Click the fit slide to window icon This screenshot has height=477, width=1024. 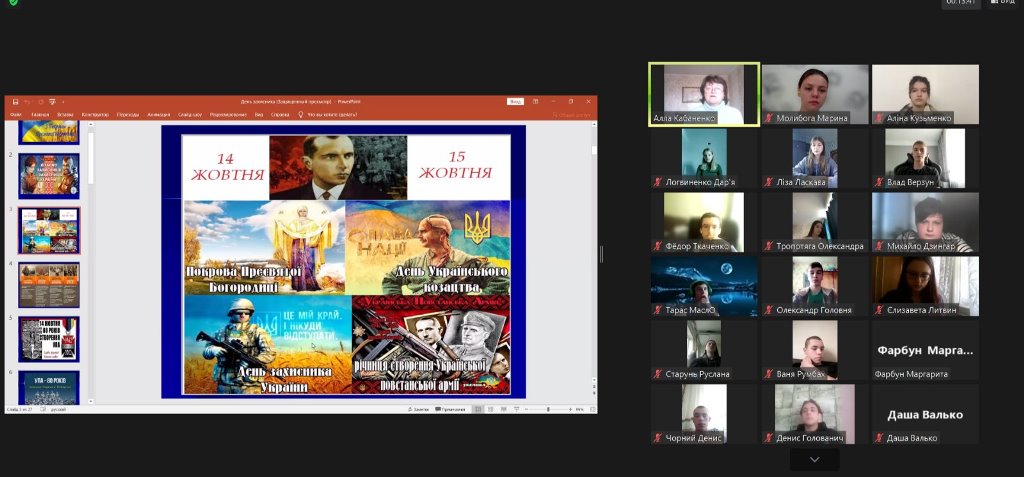click(592, 409)
